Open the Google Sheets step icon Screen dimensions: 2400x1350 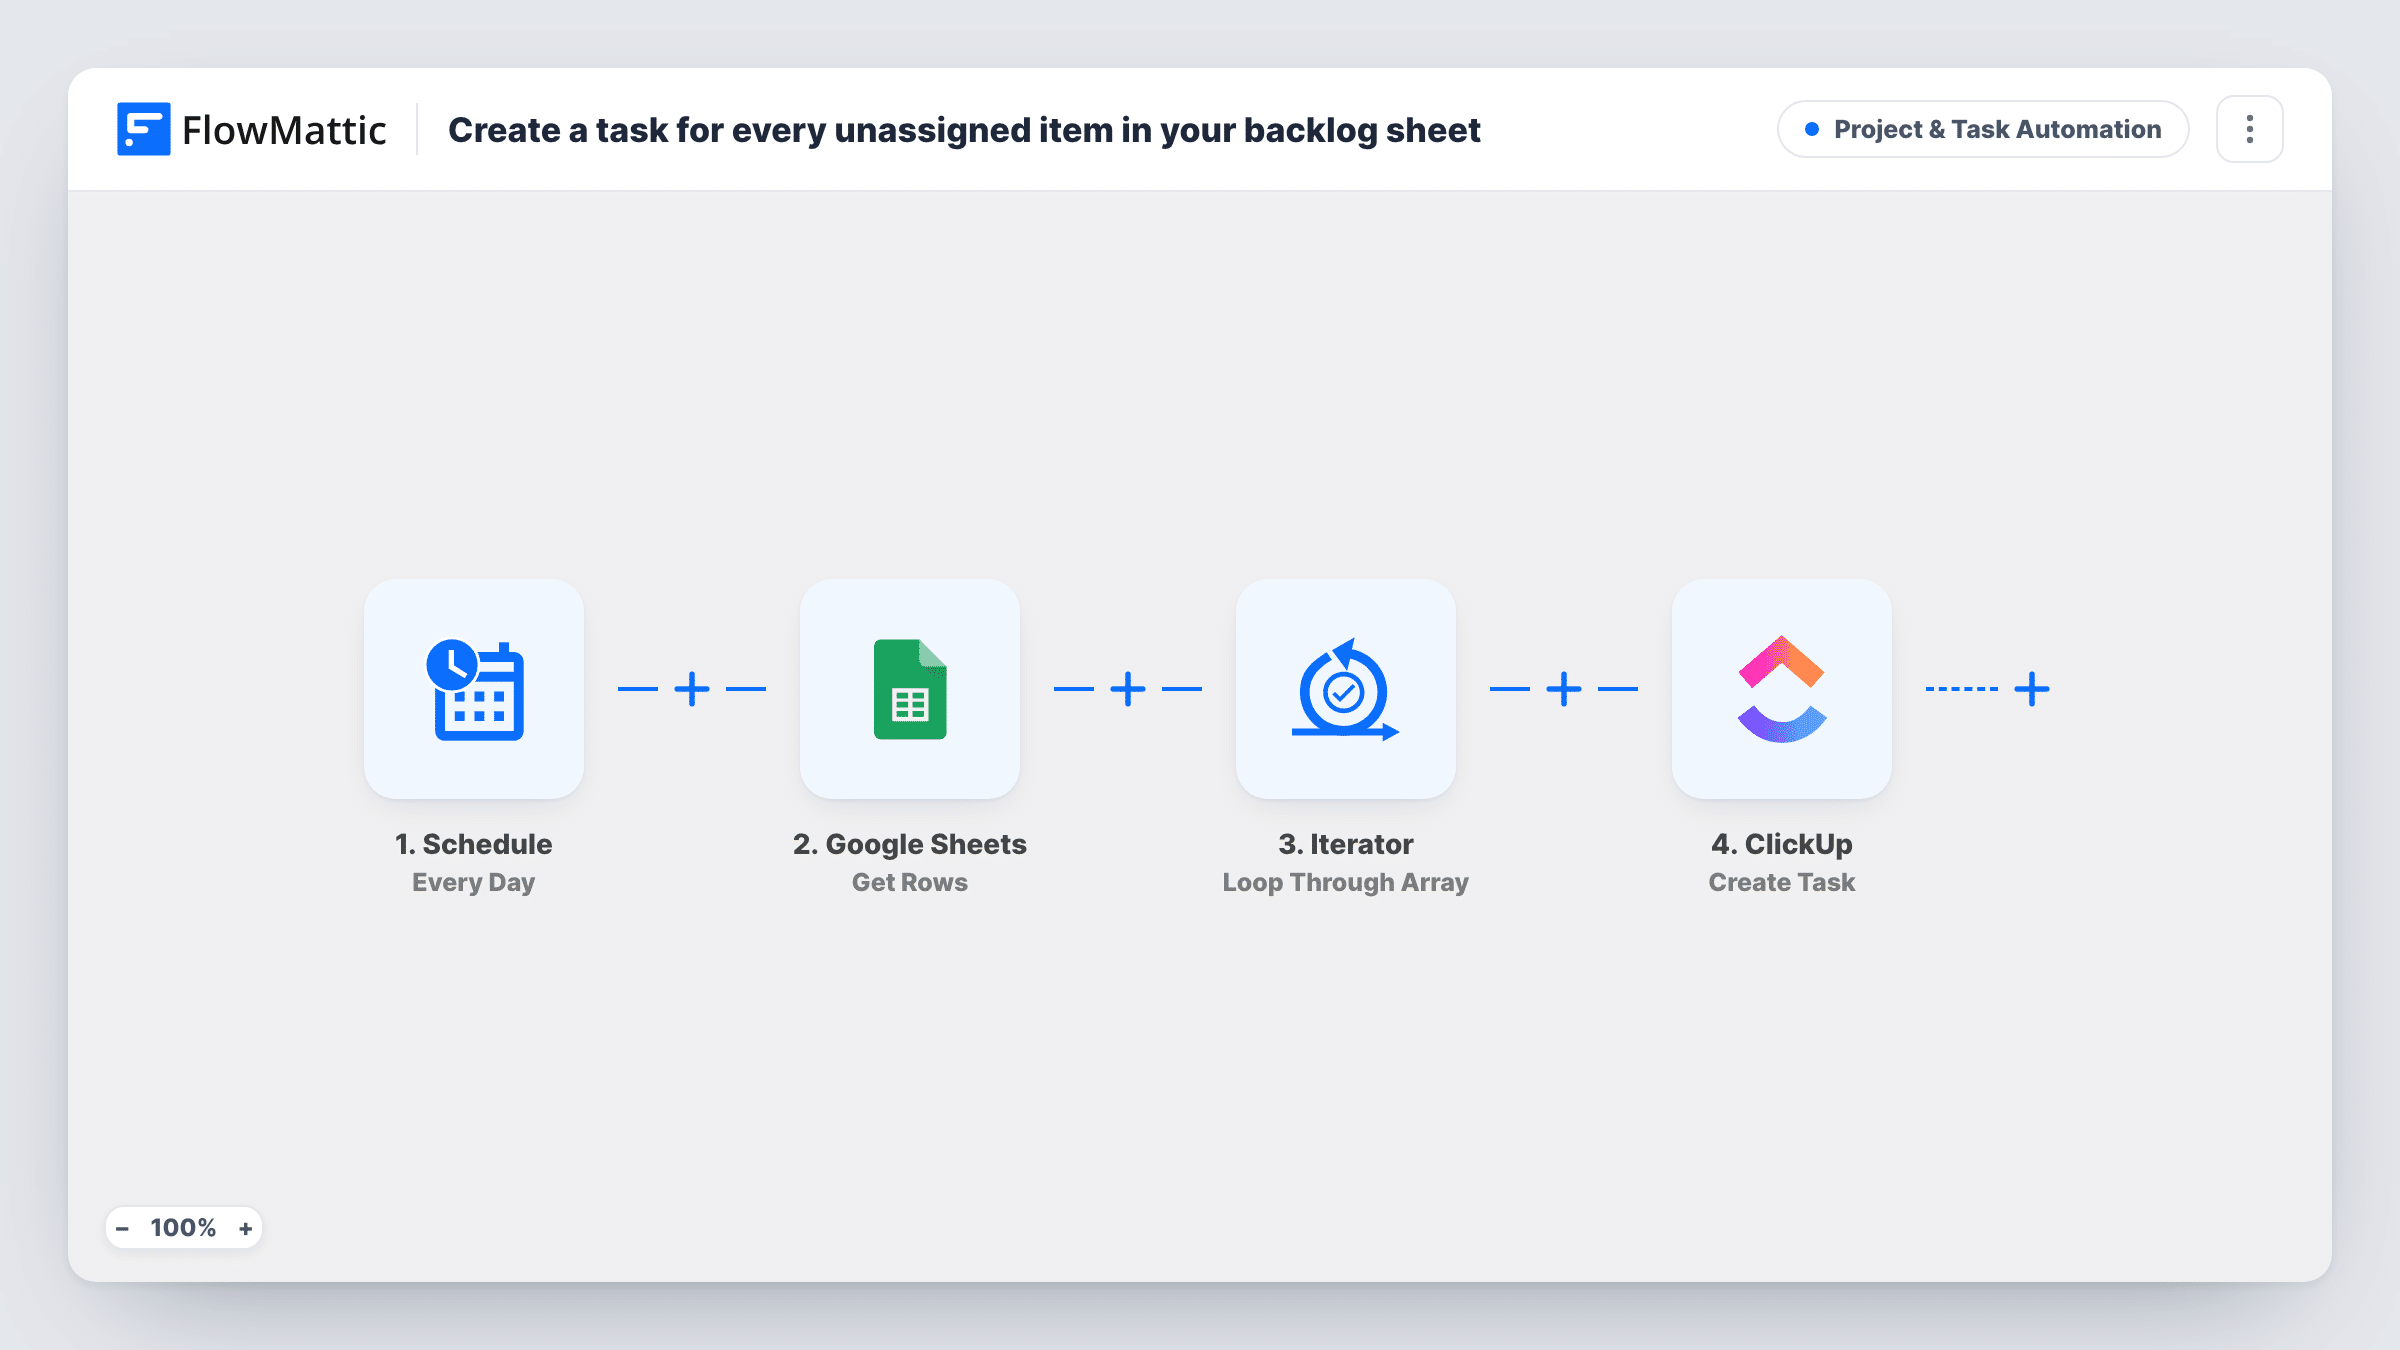pyautogui.click(x=910, y=689)
